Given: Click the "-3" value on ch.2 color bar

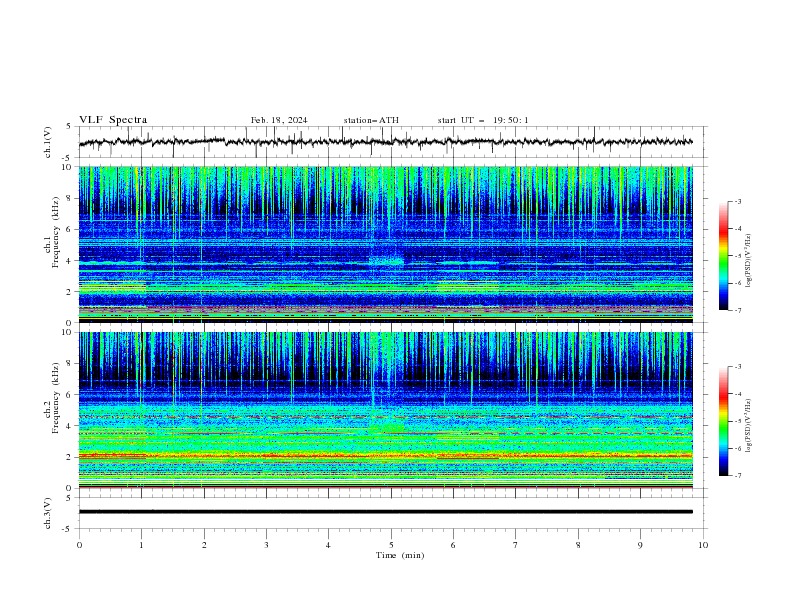Looking at the screenshot, I should click(737, 367).
